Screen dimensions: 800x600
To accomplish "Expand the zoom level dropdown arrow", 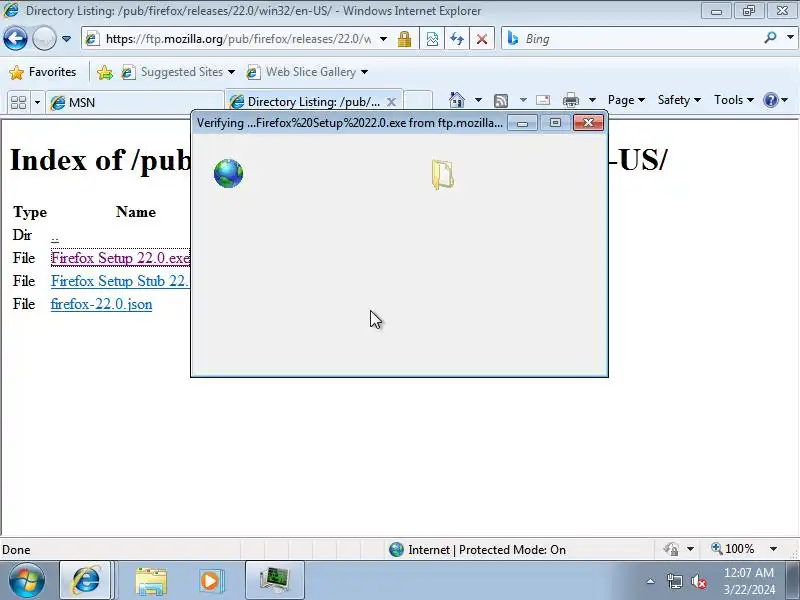I will (773, 549).
